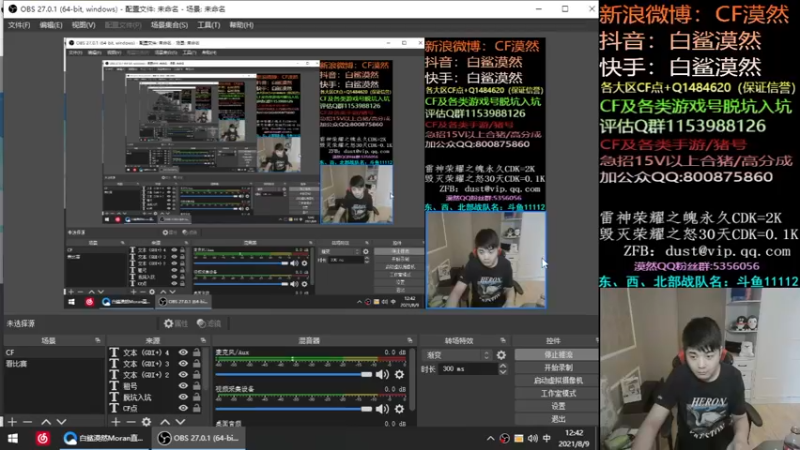Click the 300 ms duration input field
Viewport: 800px width, 450px height.
coord(467,369)
